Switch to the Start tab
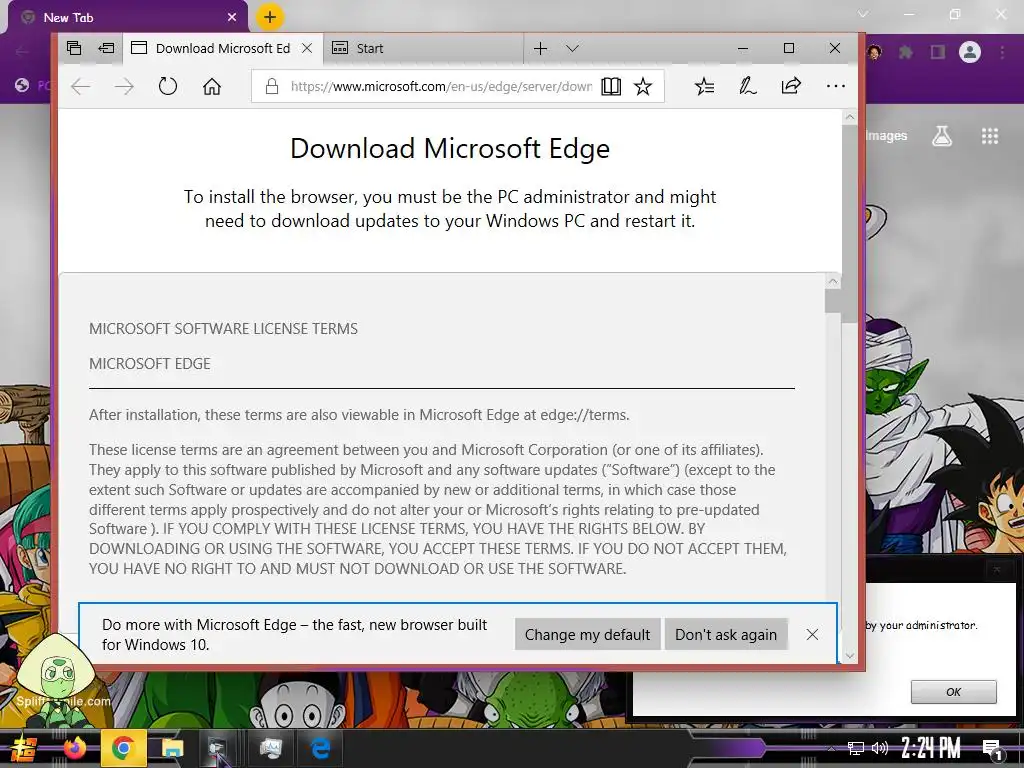Viewport: 1024px width, 768px height. [423, 48]
